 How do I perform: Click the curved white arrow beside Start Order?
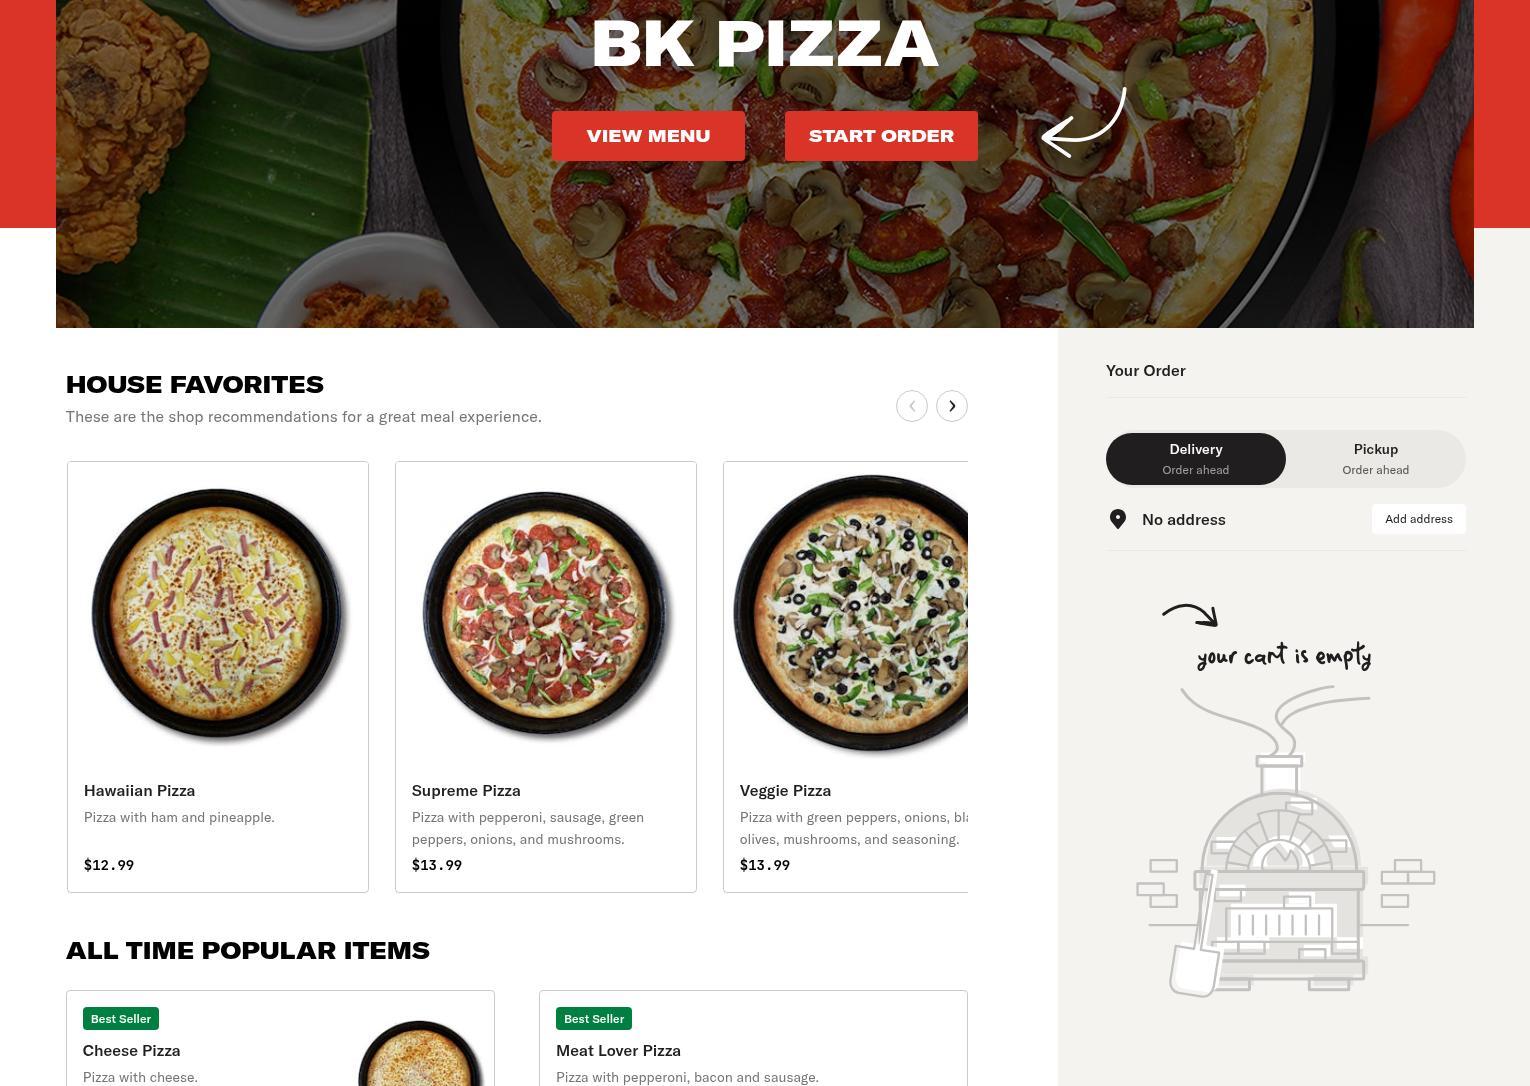tap(1084, 122)
